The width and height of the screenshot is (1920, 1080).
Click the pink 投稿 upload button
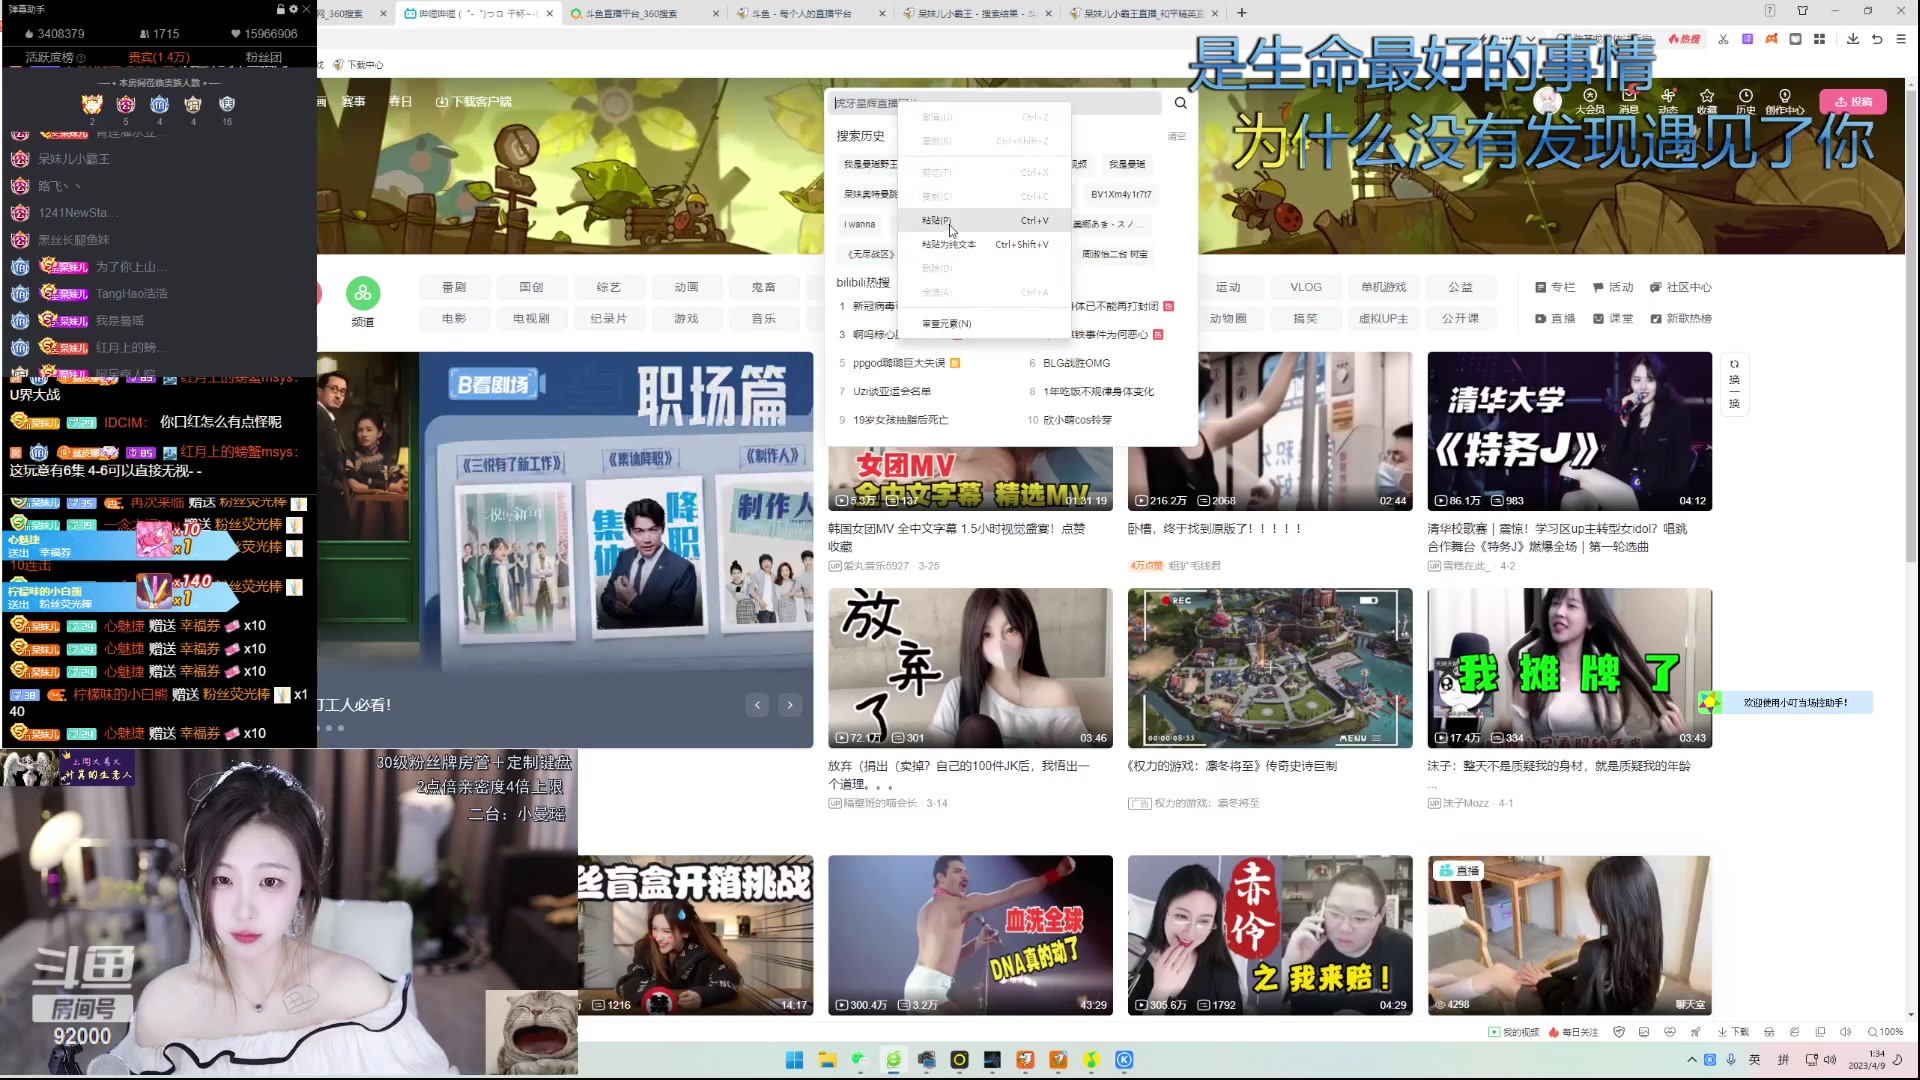(x=1853, y=101)
